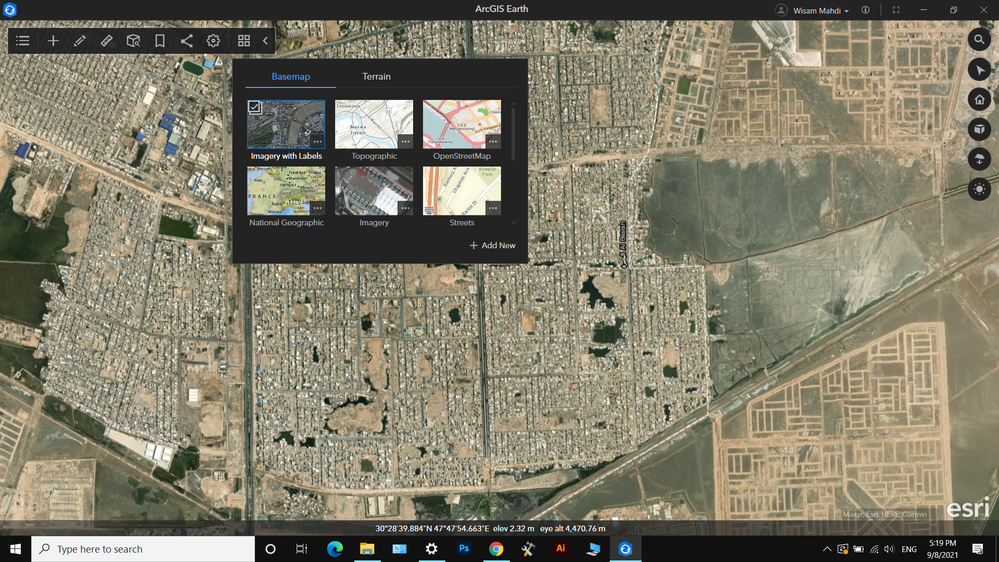Go to Home view button

979,99
